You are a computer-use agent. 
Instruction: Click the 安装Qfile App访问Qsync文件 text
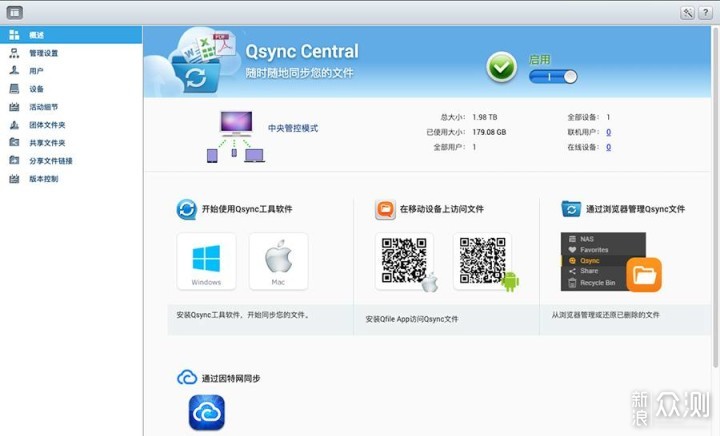click(x=411, y=319)
